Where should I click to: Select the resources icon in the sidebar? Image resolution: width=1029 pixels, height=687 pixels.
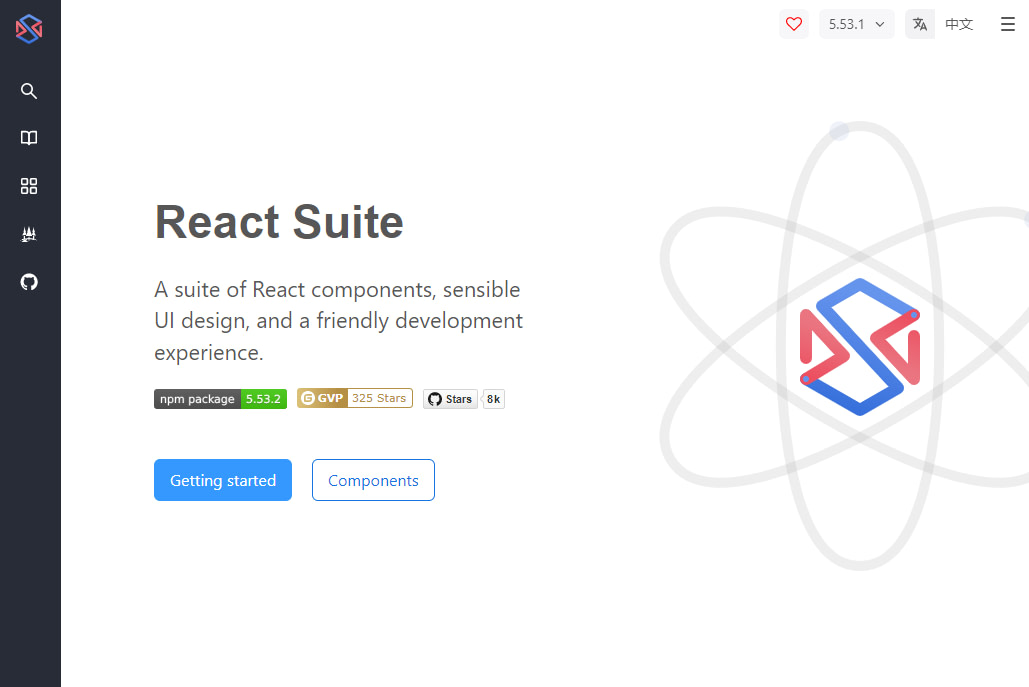[28, 234]
